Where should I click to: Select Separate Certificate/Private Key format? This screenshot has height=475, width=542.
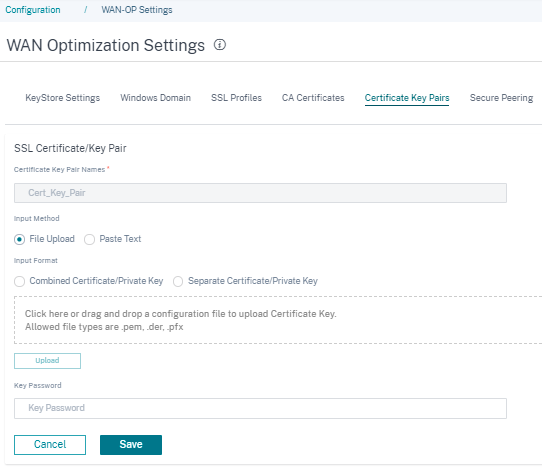pos(178,281)
